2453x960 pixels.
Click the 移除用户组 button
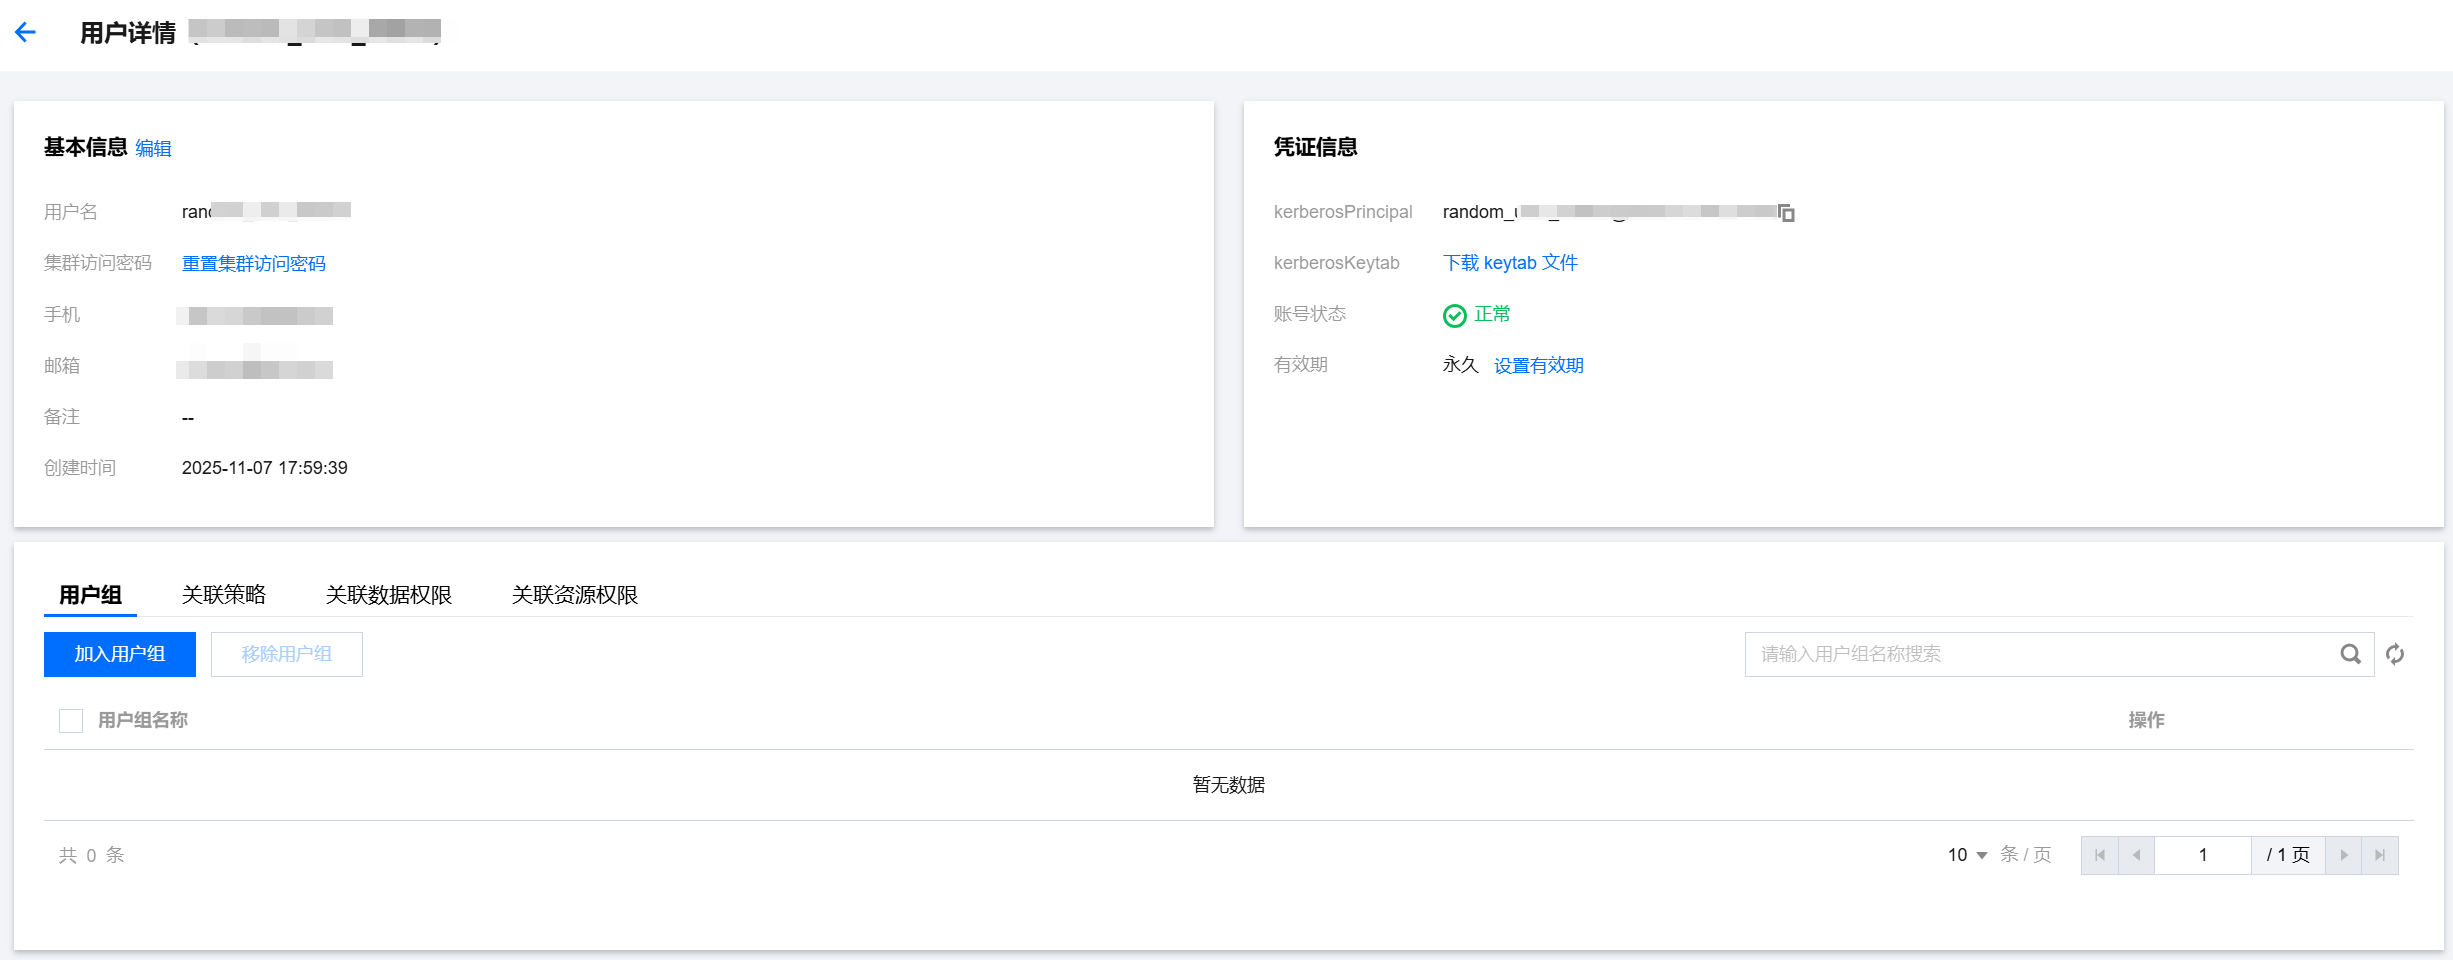point(286,654)
